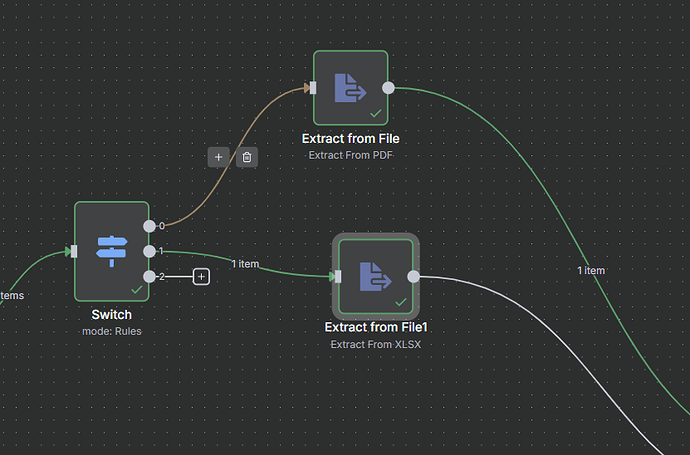Click Extract from File1 output connector
690x455 pixels.
(414, 276)
